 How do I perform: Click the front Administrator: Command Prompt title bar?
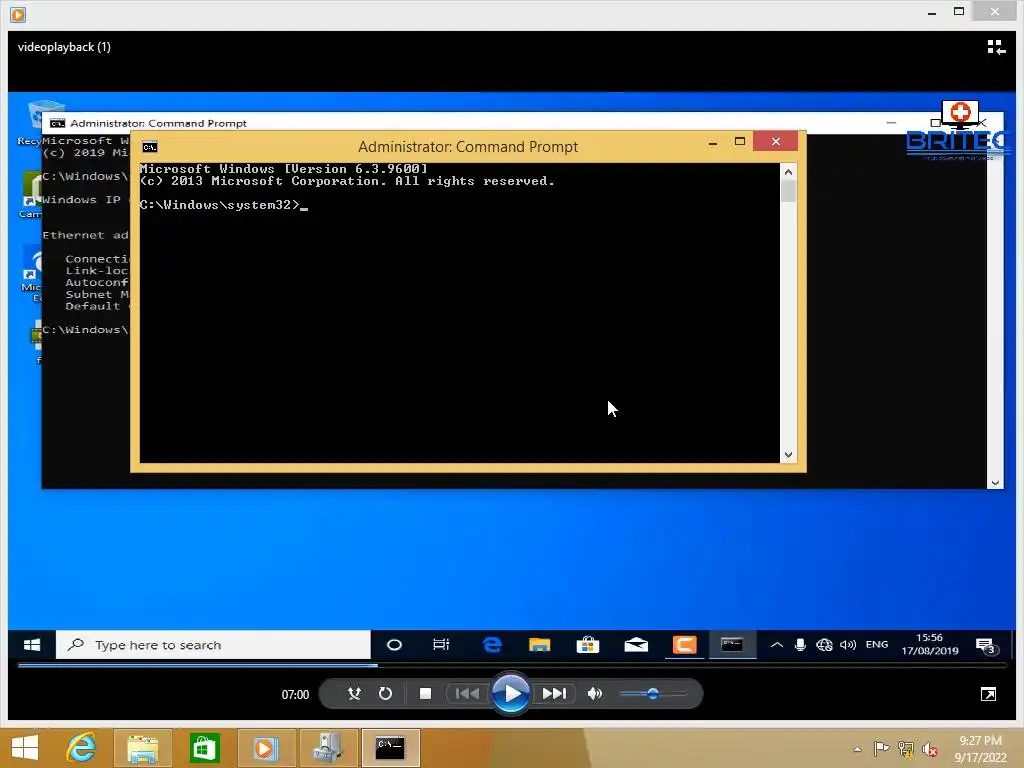(x=468, y=146)
